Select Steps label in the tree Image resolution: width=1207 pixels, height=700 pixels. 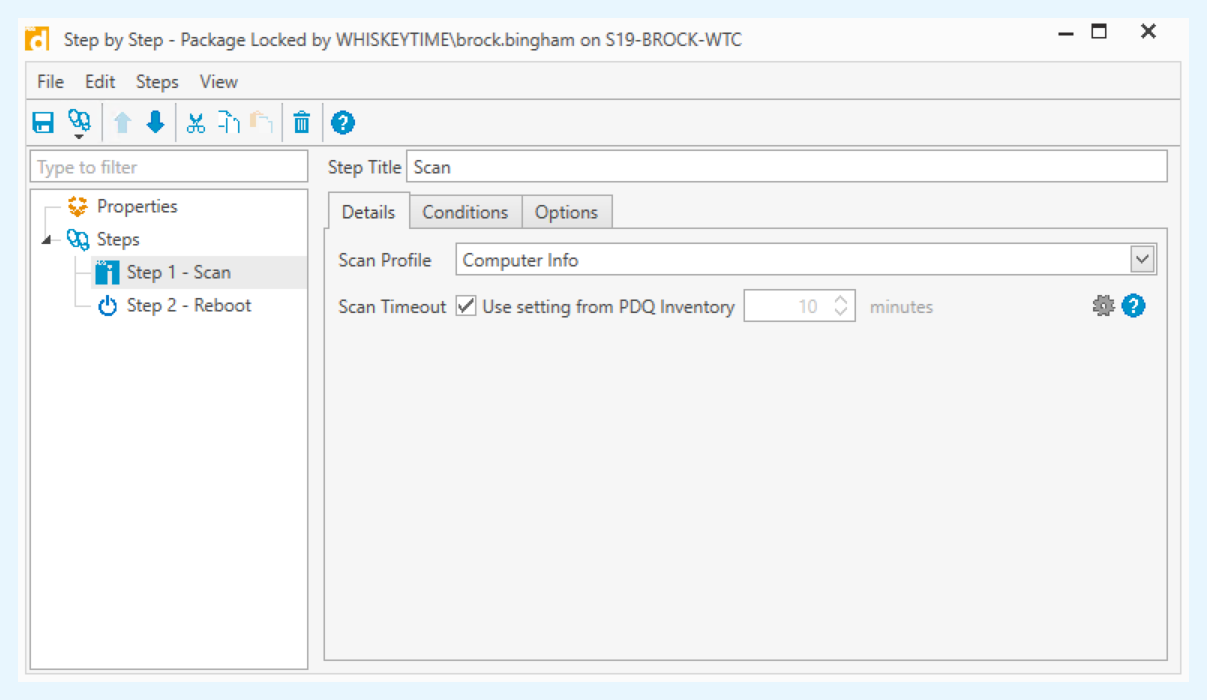click(x=118, y=240)
